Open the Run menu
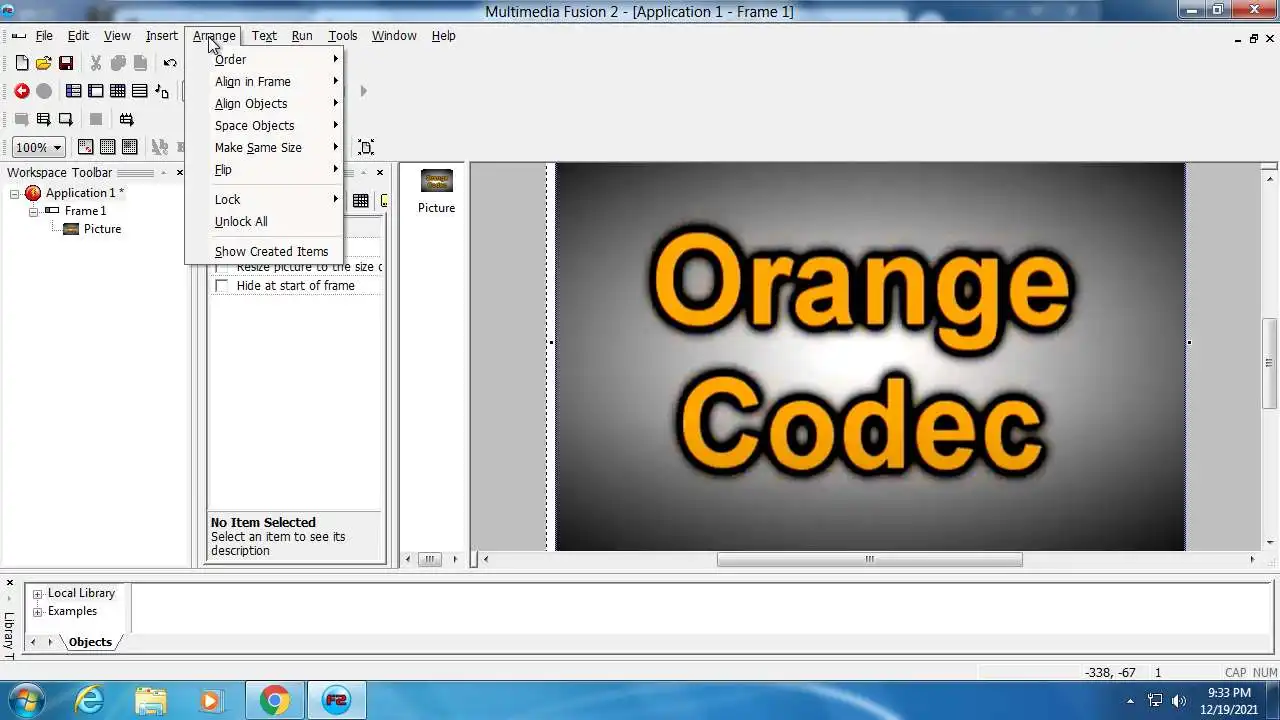 click(x=302, y=36)
